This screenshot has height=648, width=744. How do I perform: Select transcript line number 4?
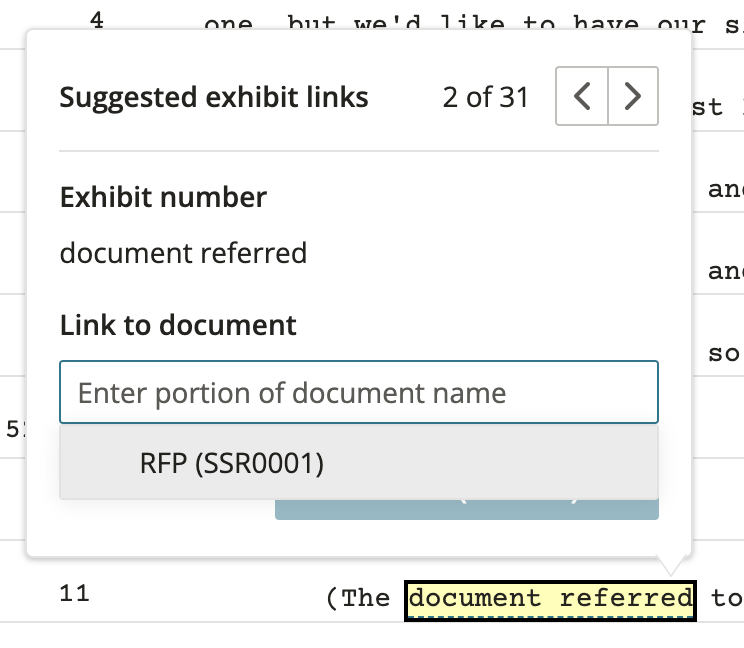97,20
